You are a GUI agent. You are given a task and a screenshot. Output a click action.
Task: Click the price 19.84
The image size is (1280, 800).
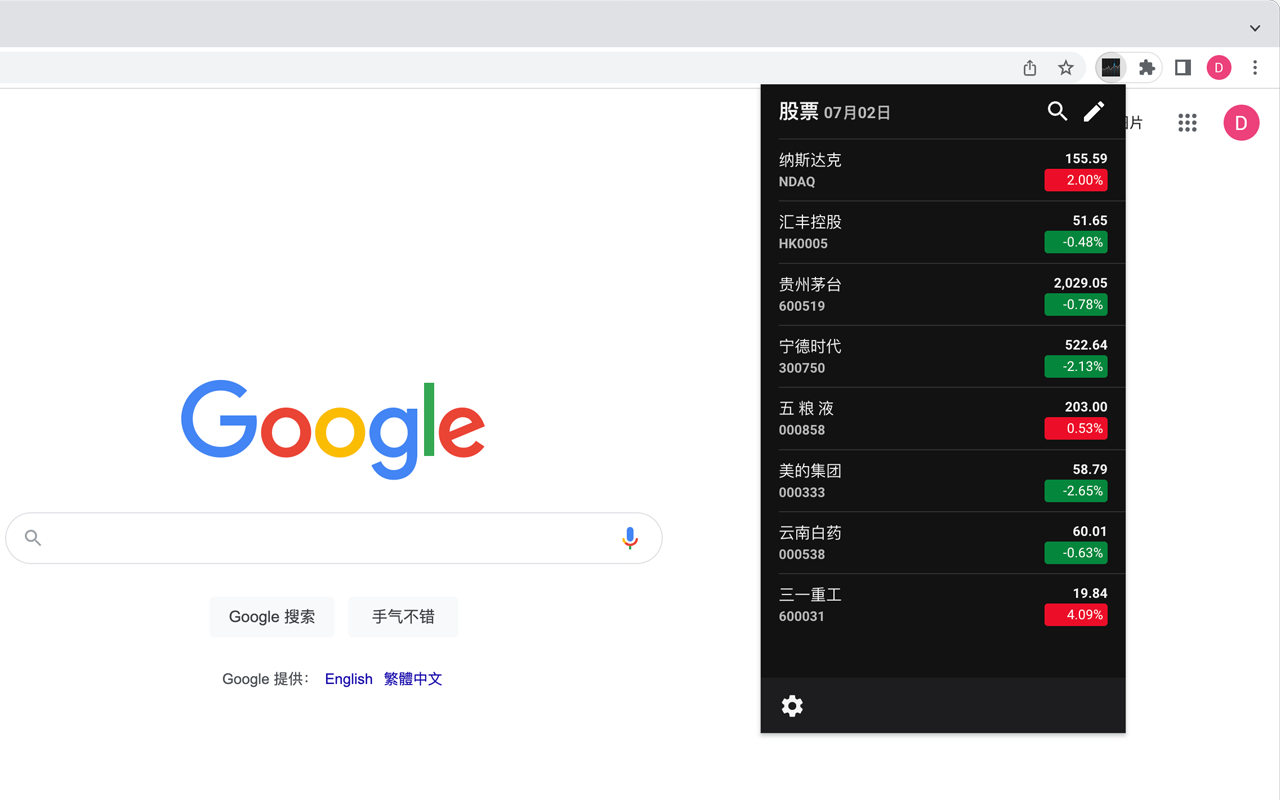click(1090, 593)
